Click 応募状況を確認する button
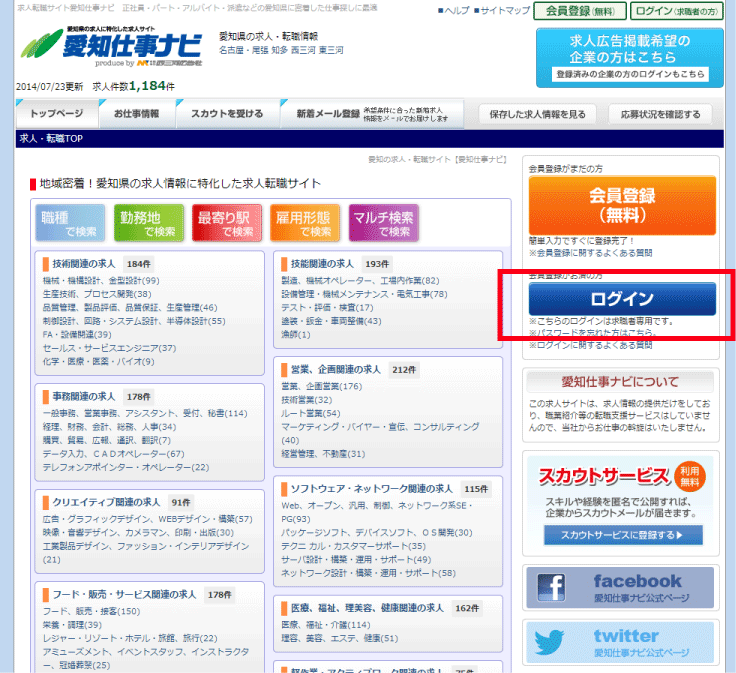This screenshot has width=736, height=673. click(660, 114)
